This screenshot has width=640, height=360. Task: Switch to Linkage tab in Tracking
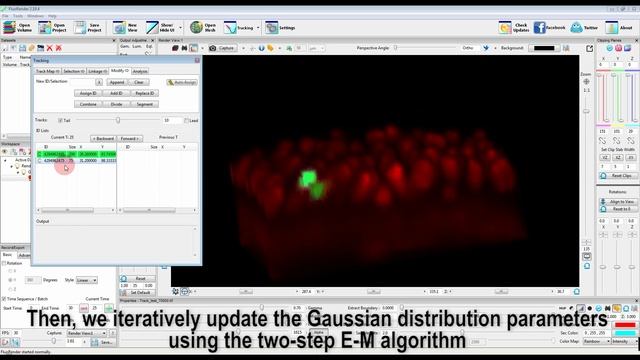(x=98, y=71)
